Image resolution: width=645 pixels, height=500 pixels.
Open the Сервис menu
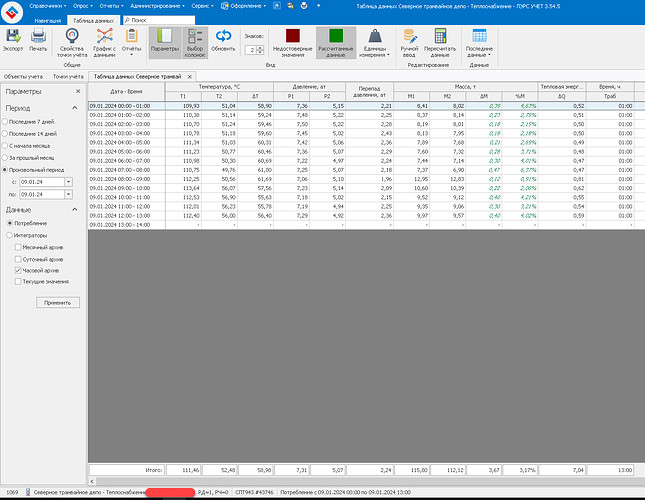coord(202,6)
